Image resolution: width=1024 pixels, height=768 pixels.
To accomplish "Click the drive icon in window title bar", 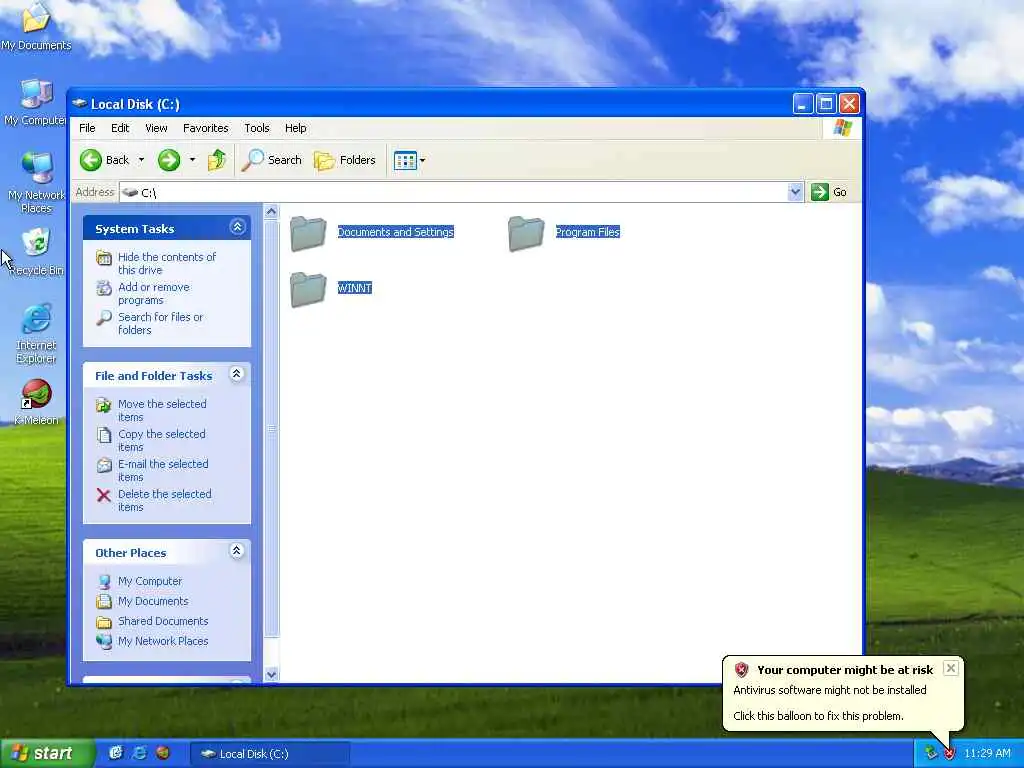I will pos(80,103).
